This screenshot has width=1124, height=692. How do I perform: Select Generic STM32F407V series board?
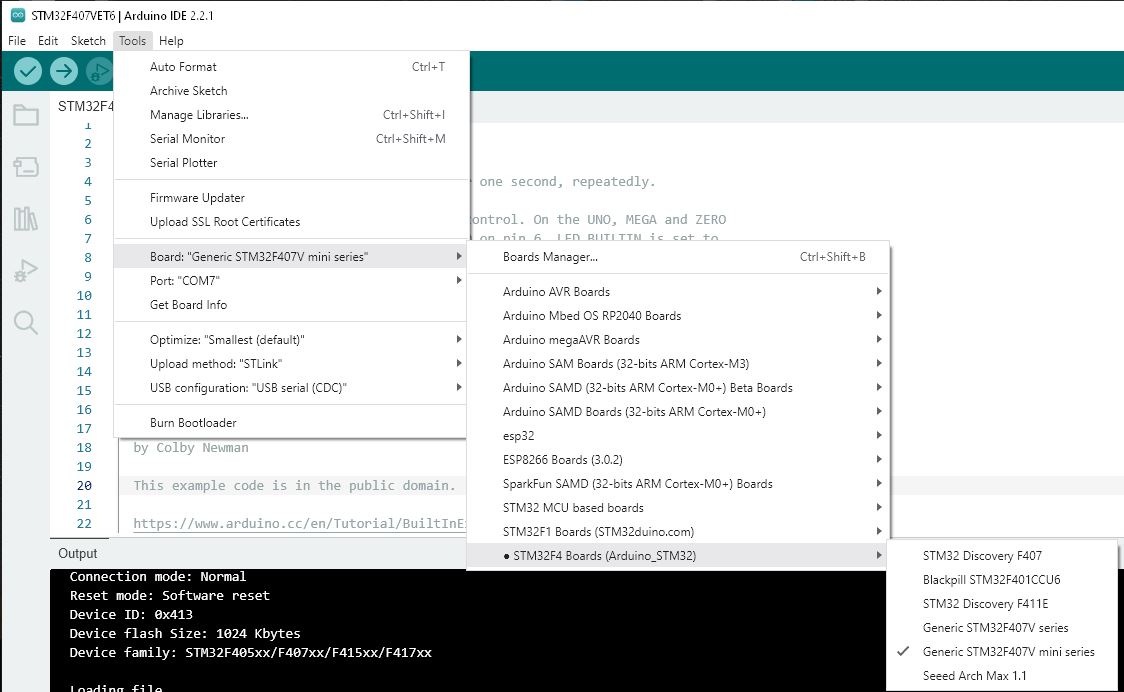[1002, 628]
